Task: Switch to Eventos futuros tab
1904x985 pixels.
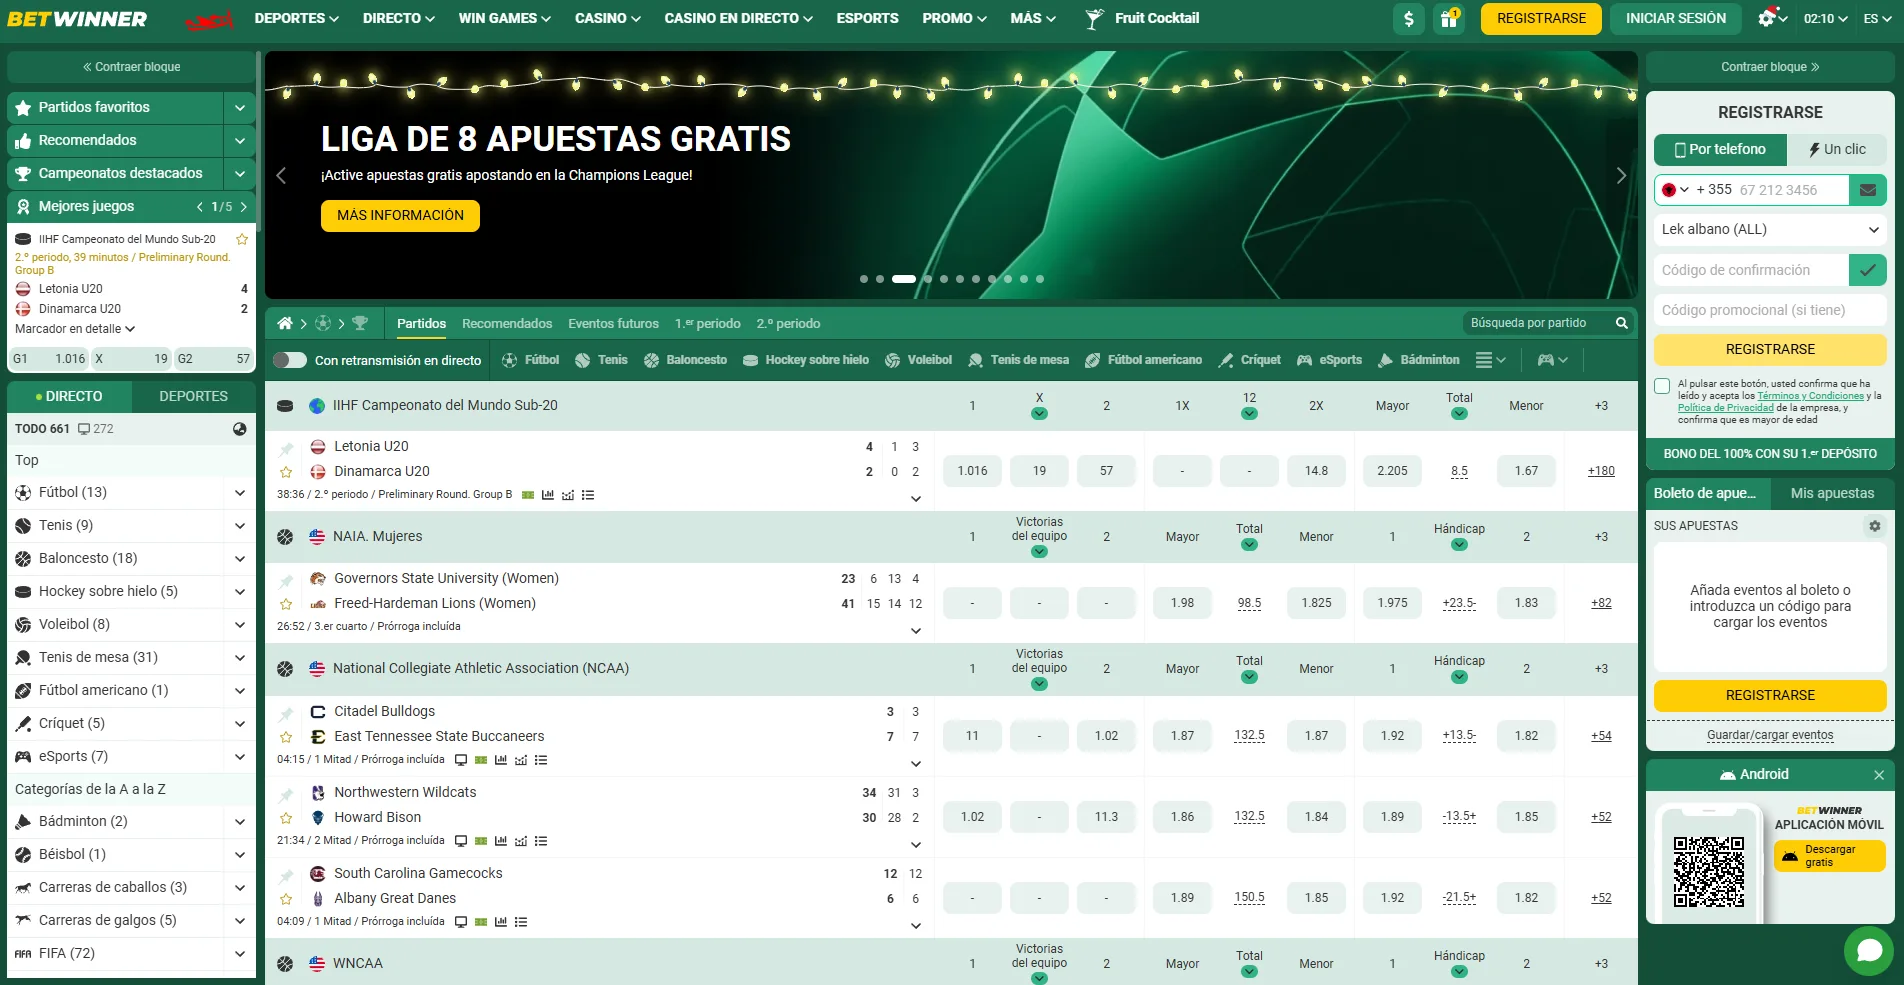Action: [x=613, y=324]
